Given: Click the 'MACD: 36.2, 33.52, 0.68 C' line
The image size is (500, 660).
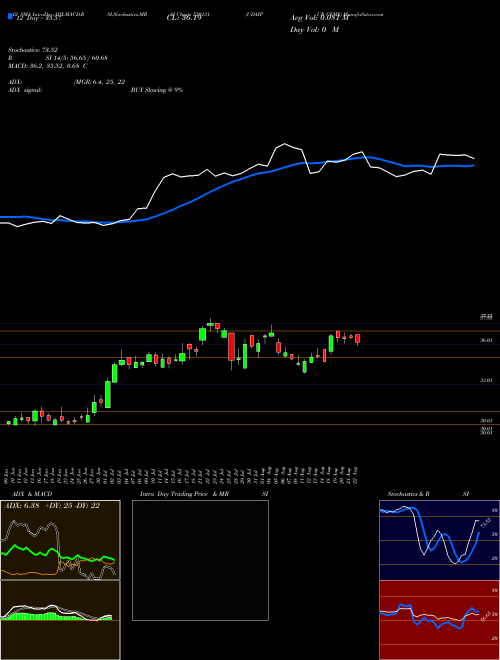Looking at the screenshot, I should (x=48, y=66).
